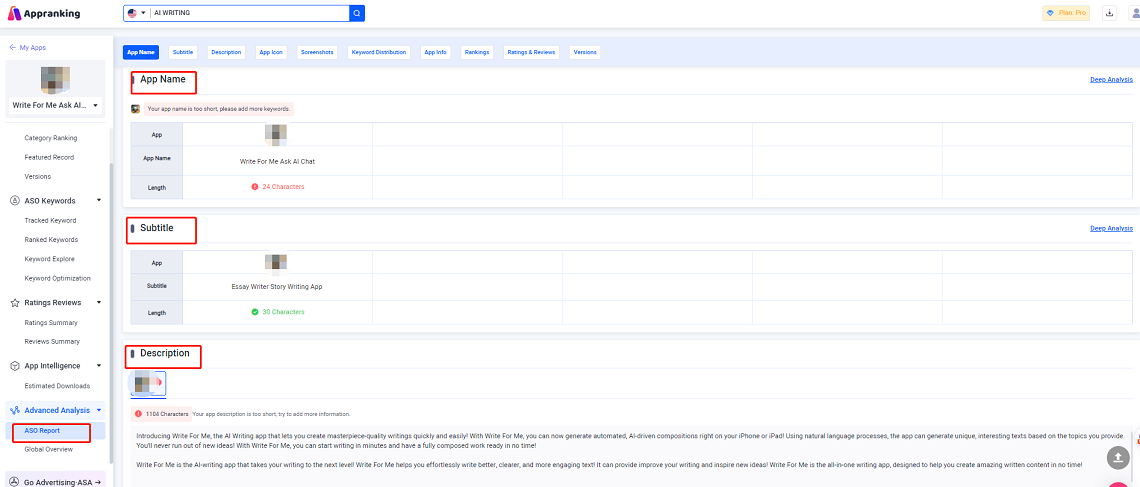Select the App Icon tab
This screenshot has width=1140, height=487.
(271, 52)
